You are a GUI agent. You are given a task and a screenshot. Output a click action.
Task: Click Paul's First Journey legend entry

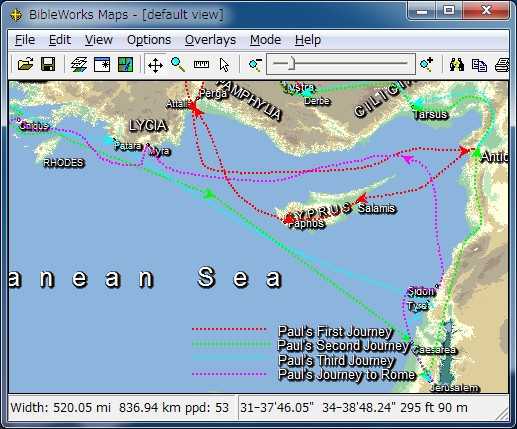click(335, 331)
